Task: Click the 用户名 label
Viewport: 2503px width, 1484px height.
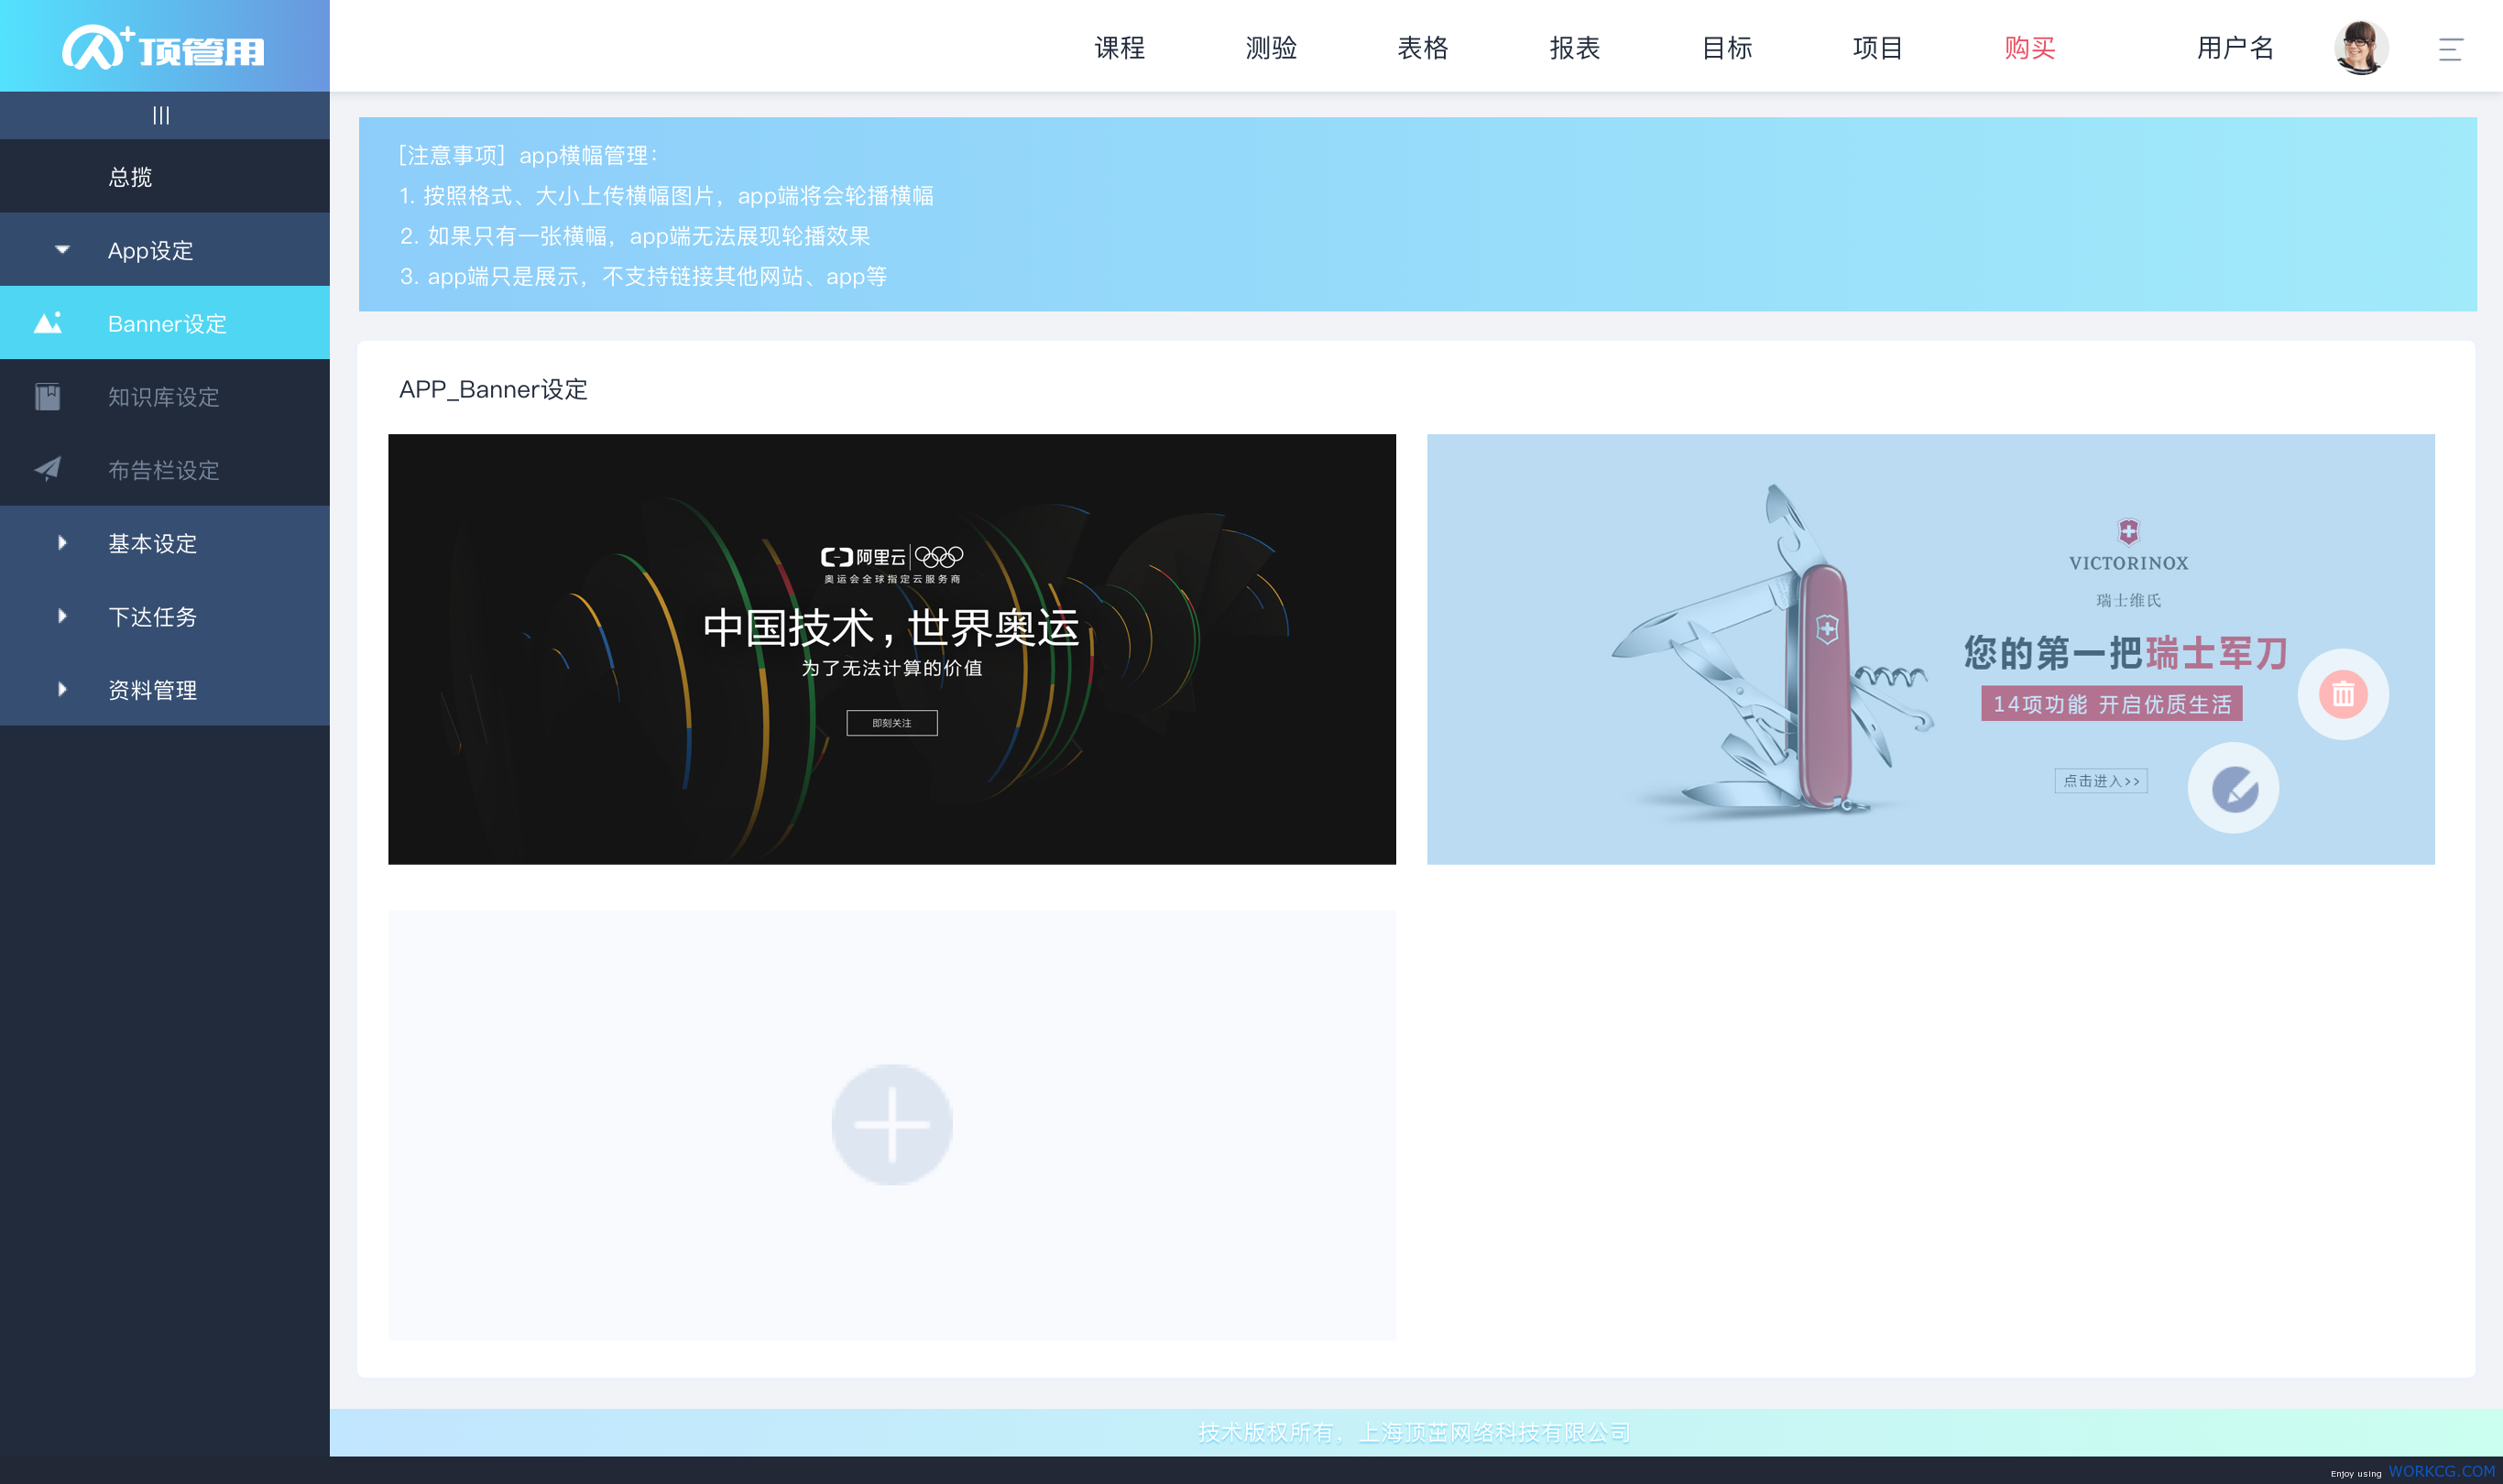Action: 2235,48
